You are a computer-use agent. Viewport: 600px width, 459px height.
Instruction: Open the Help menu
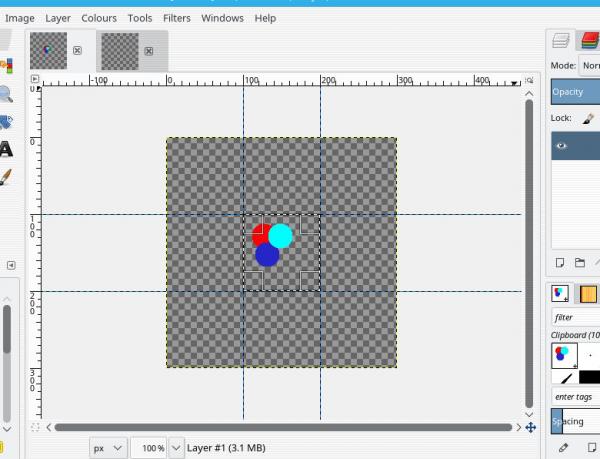pos(265,18)
